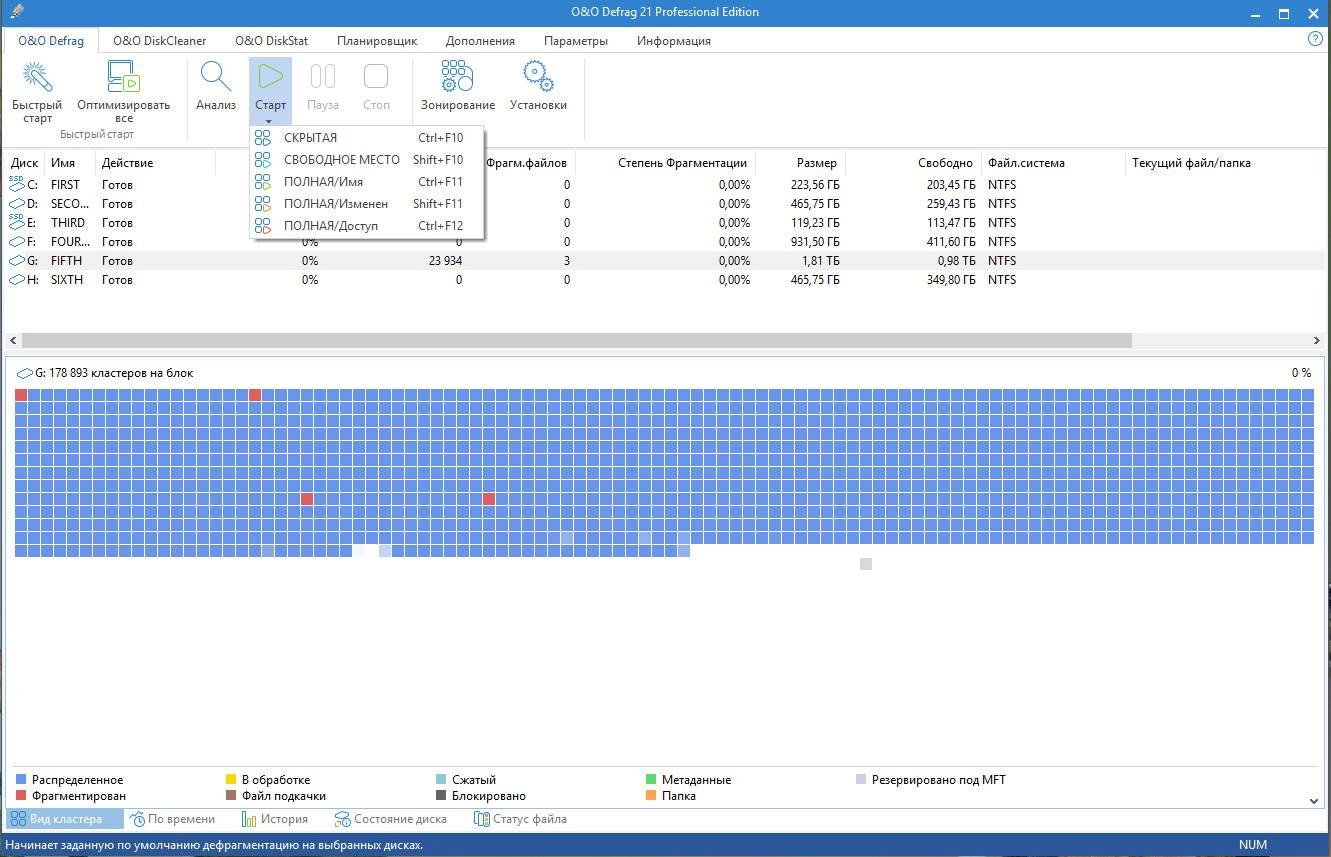Click the blue Распределенное legend swatch
Image resolution: width=1331 pixels, height=857 pixels.
point(21,780)
